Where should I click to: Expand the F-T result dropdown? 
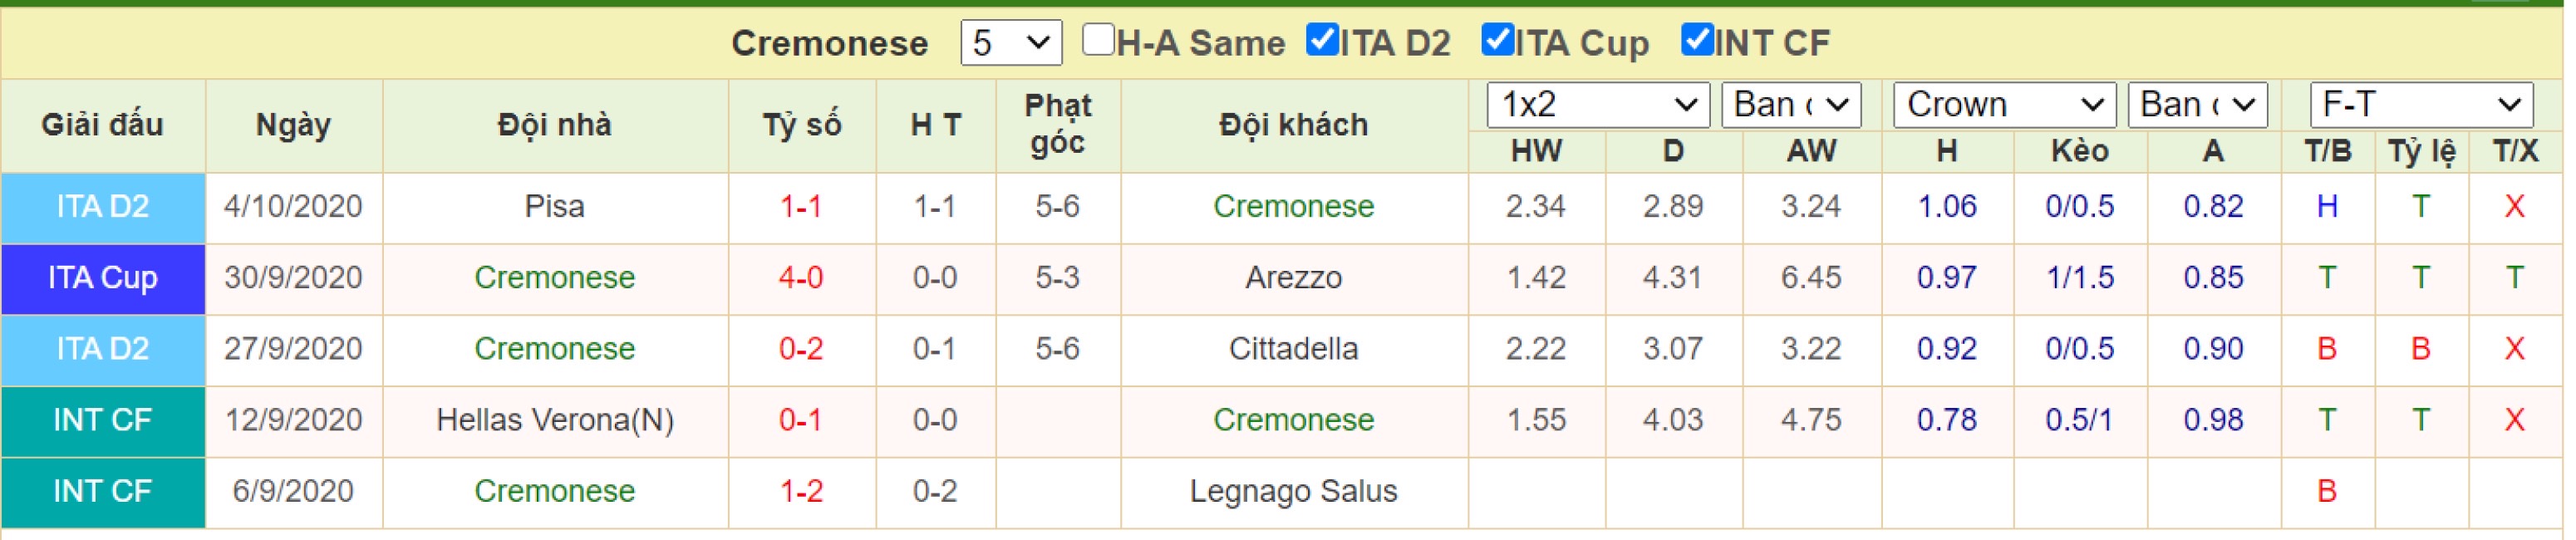point(2421,105)
